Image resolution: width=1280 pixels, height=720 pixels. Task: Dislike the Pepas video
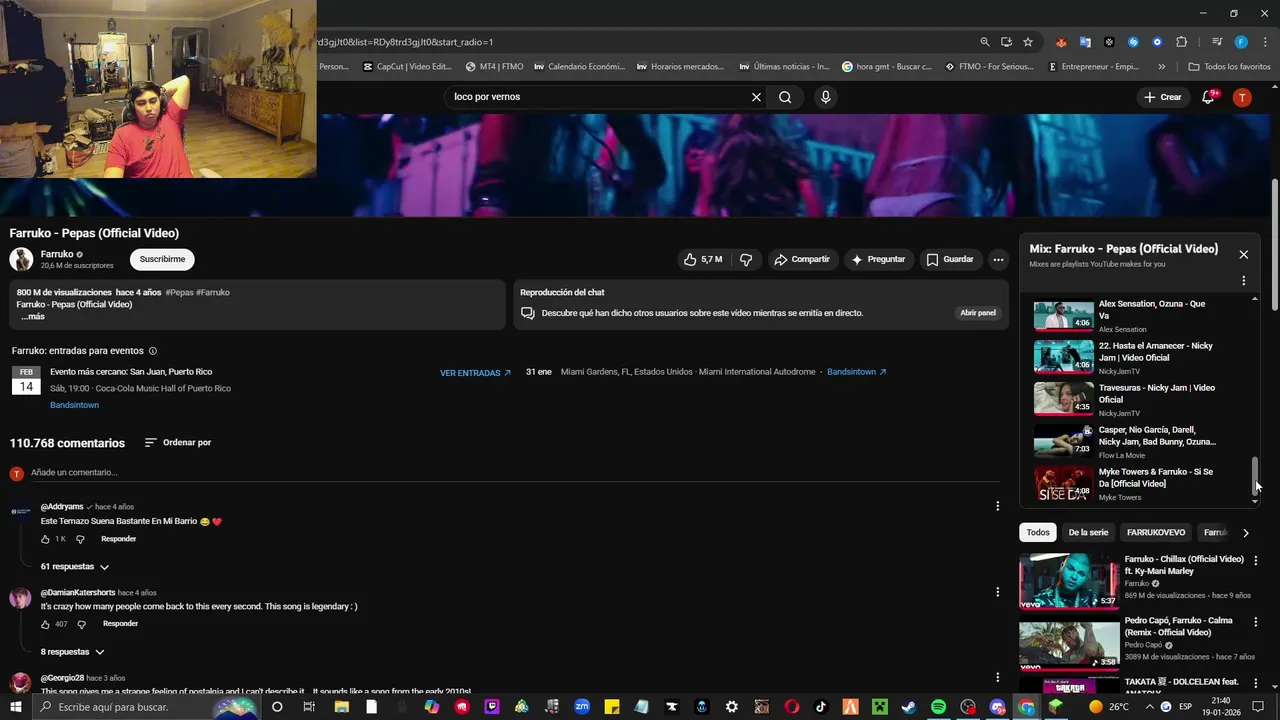(x=746, y=259)
